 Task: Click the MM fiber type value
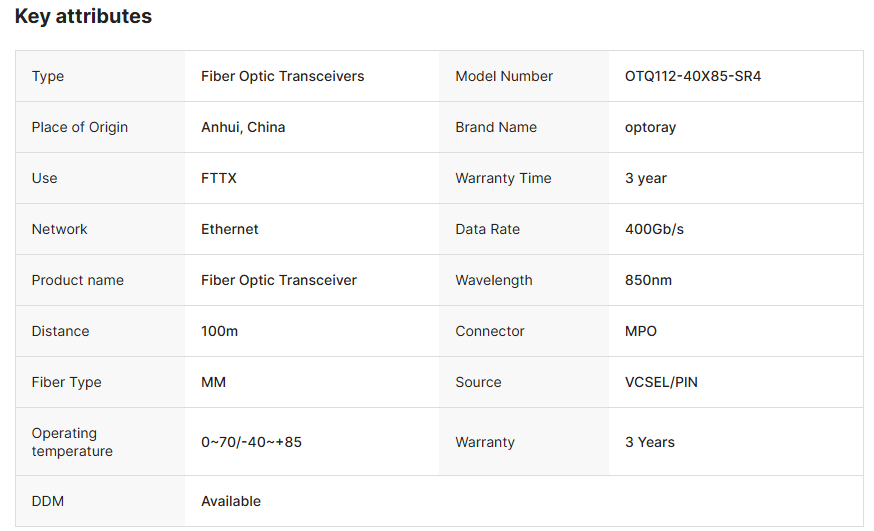coord(213,382)
